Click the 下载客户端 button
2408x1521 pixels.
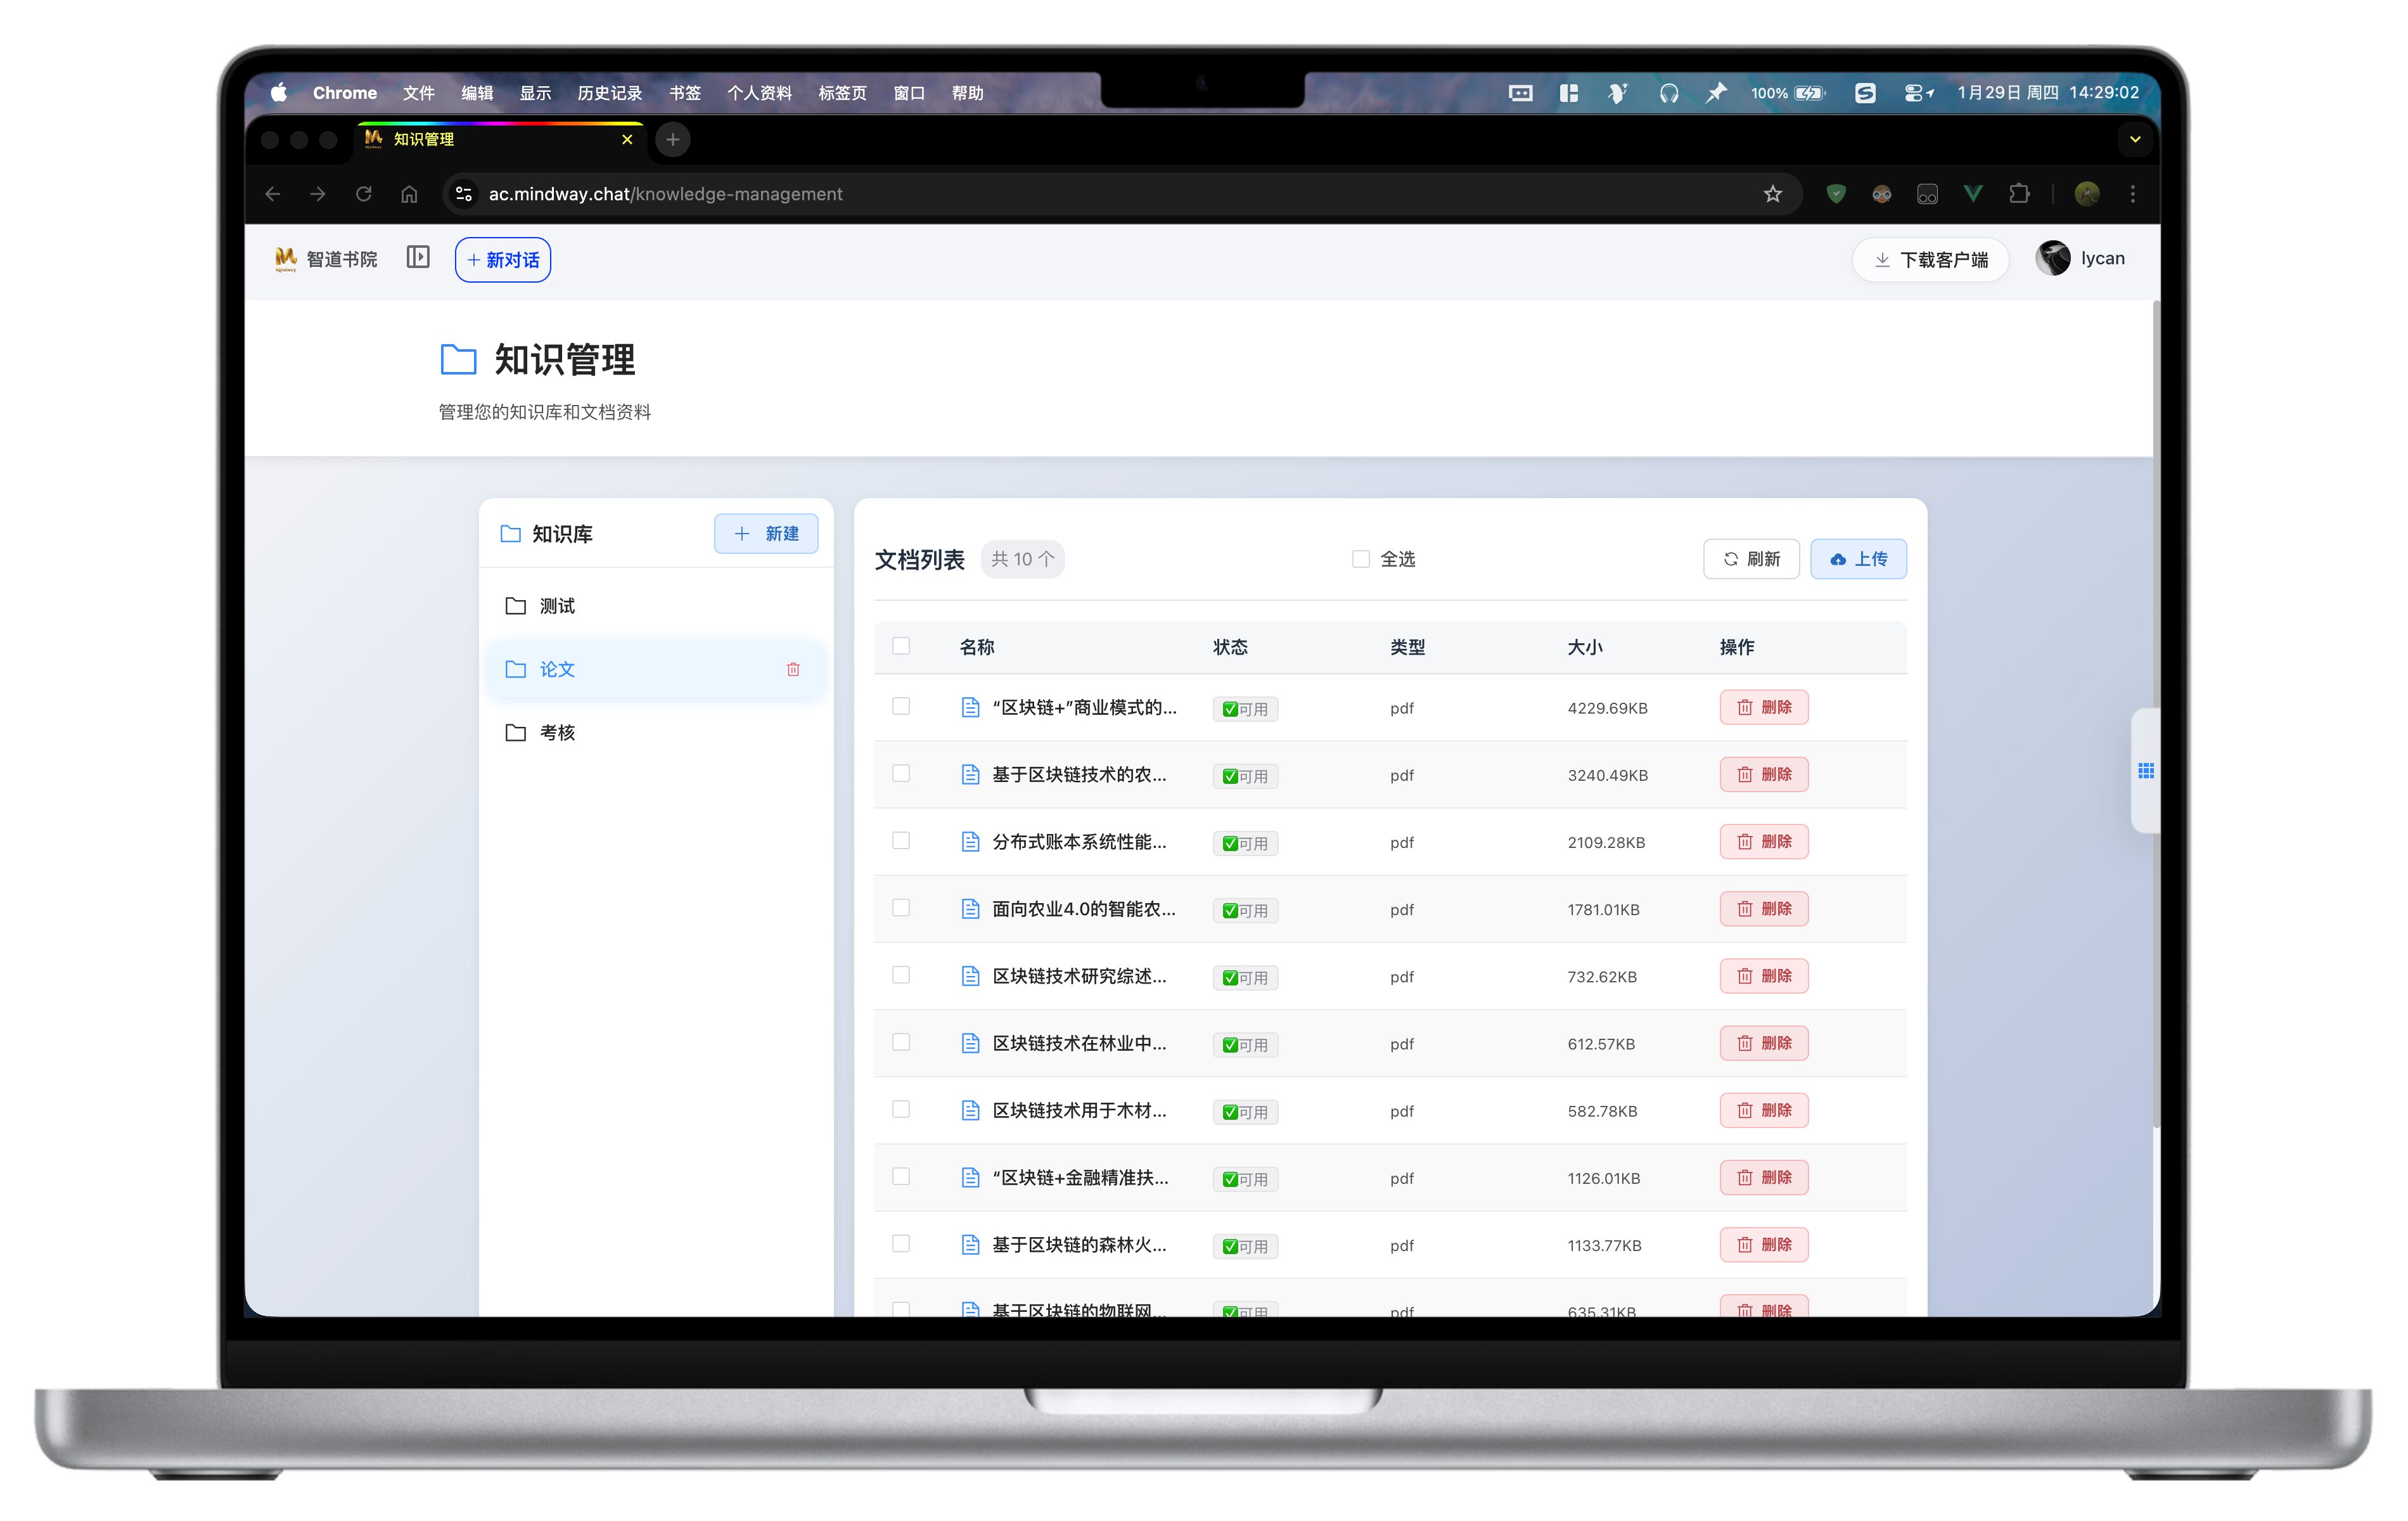tap(1930, 260)
